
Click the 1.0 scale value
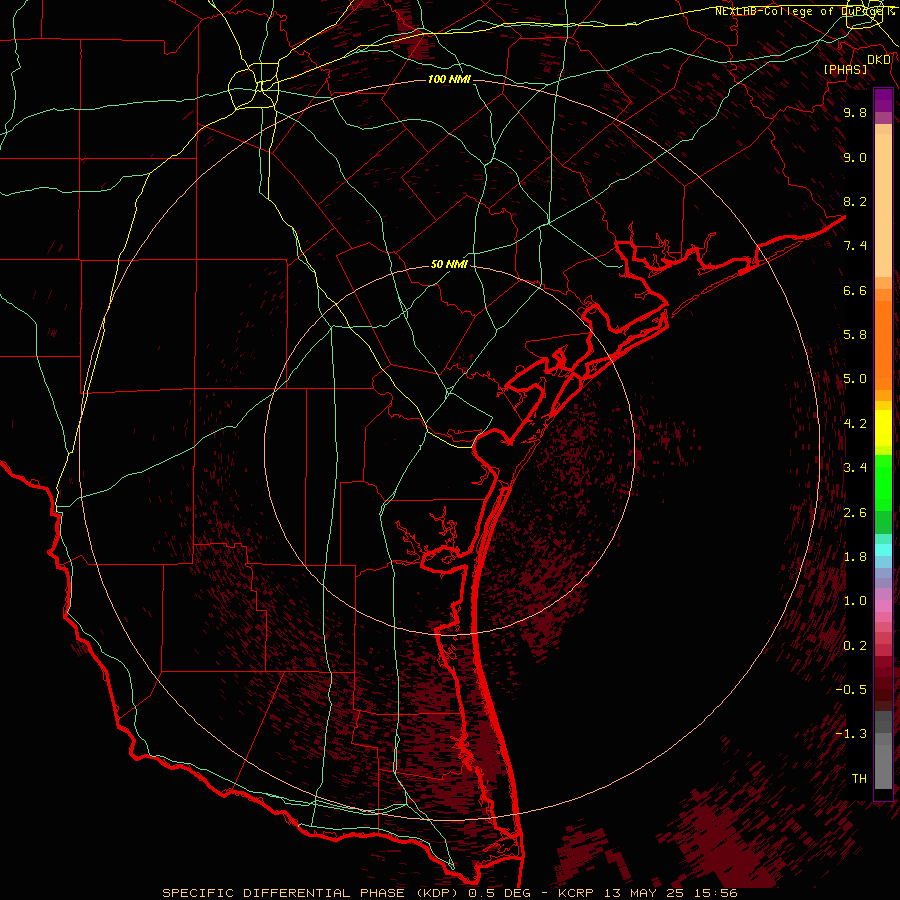tap(855, 601)
